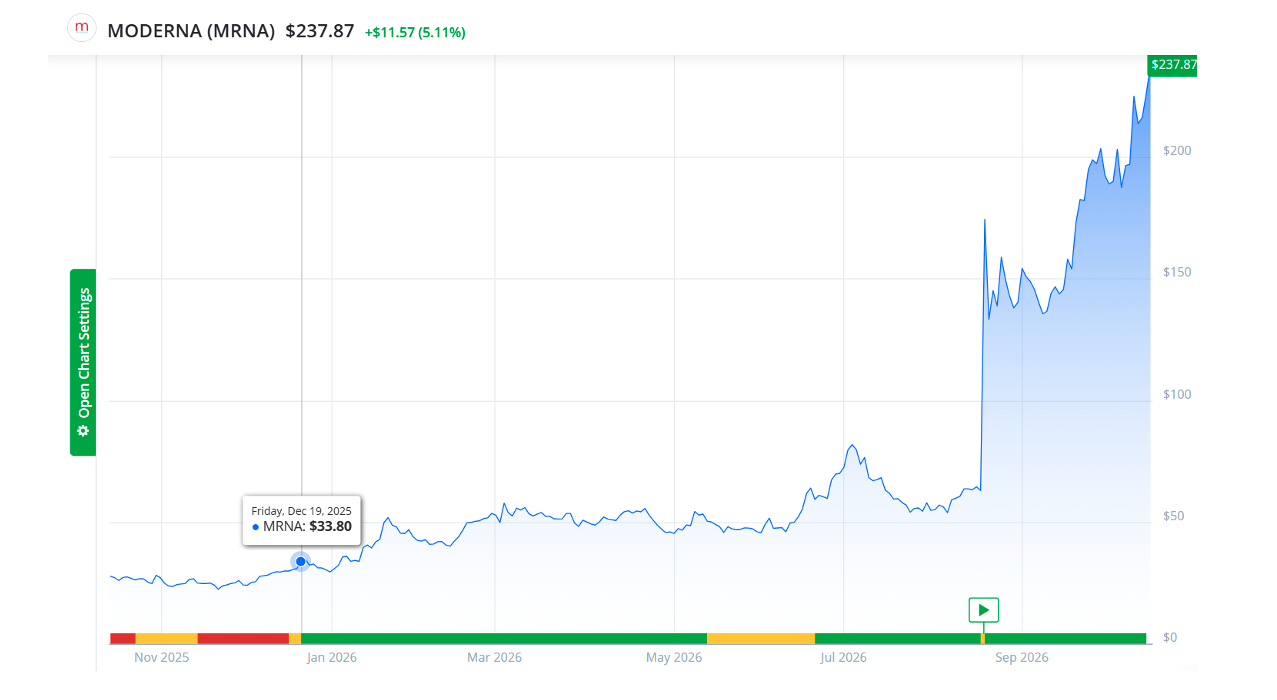Click the Jul 2026 axis label
The height and width of the screenshot is (700, 1277).
point(843,658)
